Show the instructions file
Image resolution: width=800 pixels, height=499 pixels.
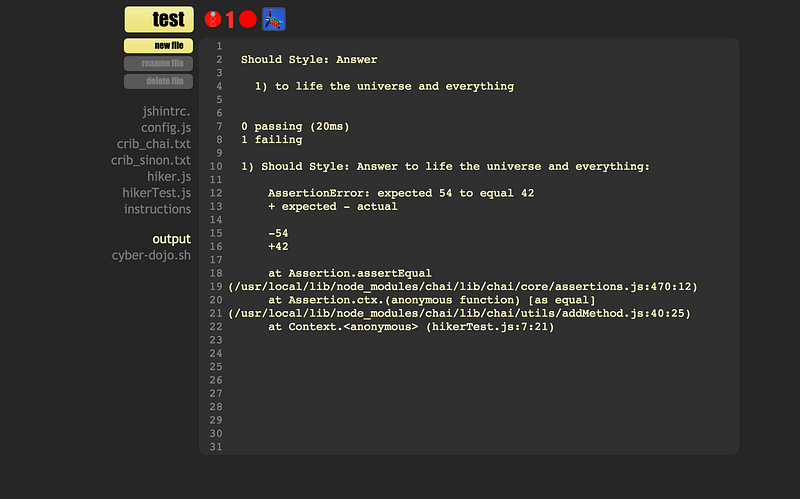click(x=157, y=209)
